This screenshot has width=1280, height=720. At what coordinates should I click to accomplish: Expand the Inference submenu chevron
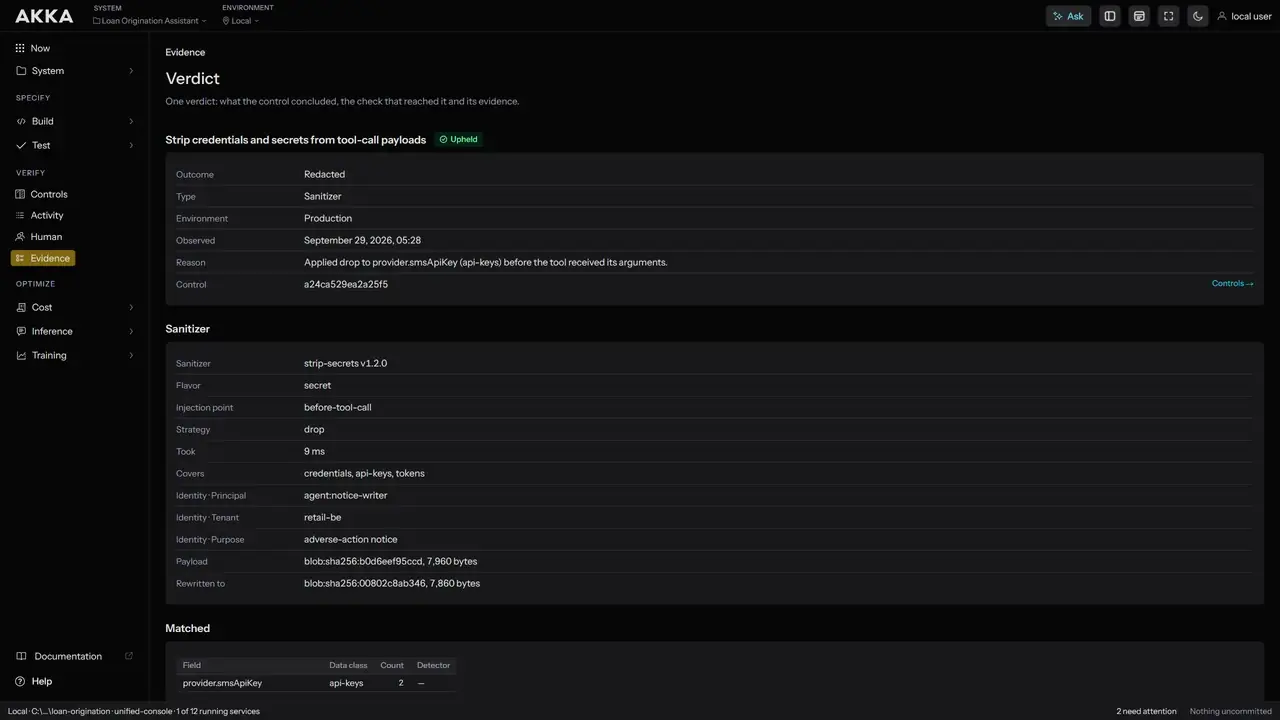click(x=131, y=331)
